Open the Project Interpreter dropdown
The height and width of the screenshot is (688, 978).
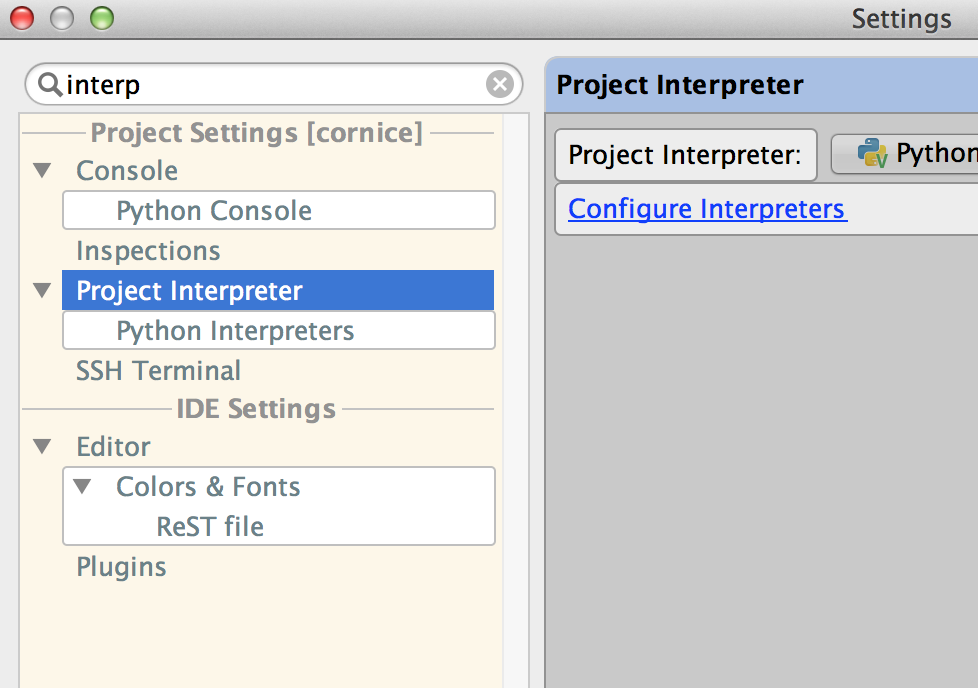coord(905,154)
